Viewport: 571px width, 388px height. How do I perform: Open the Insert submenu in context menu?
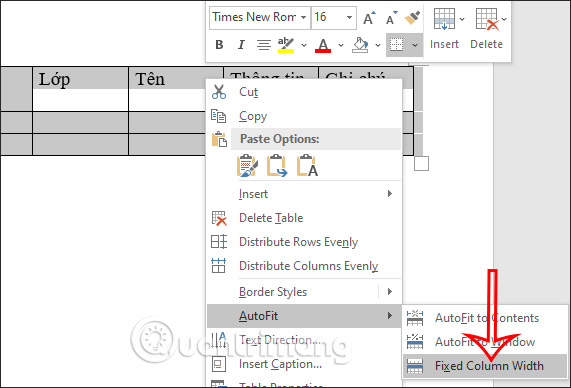tap(304, 194)
